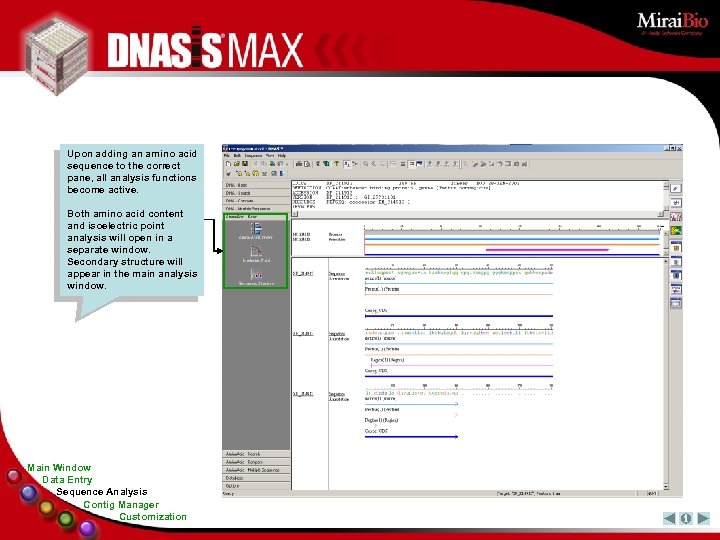Collapse the AminoAcid - Basic pane header
Screen dimensions: 720x540
[x=256, y=216]
